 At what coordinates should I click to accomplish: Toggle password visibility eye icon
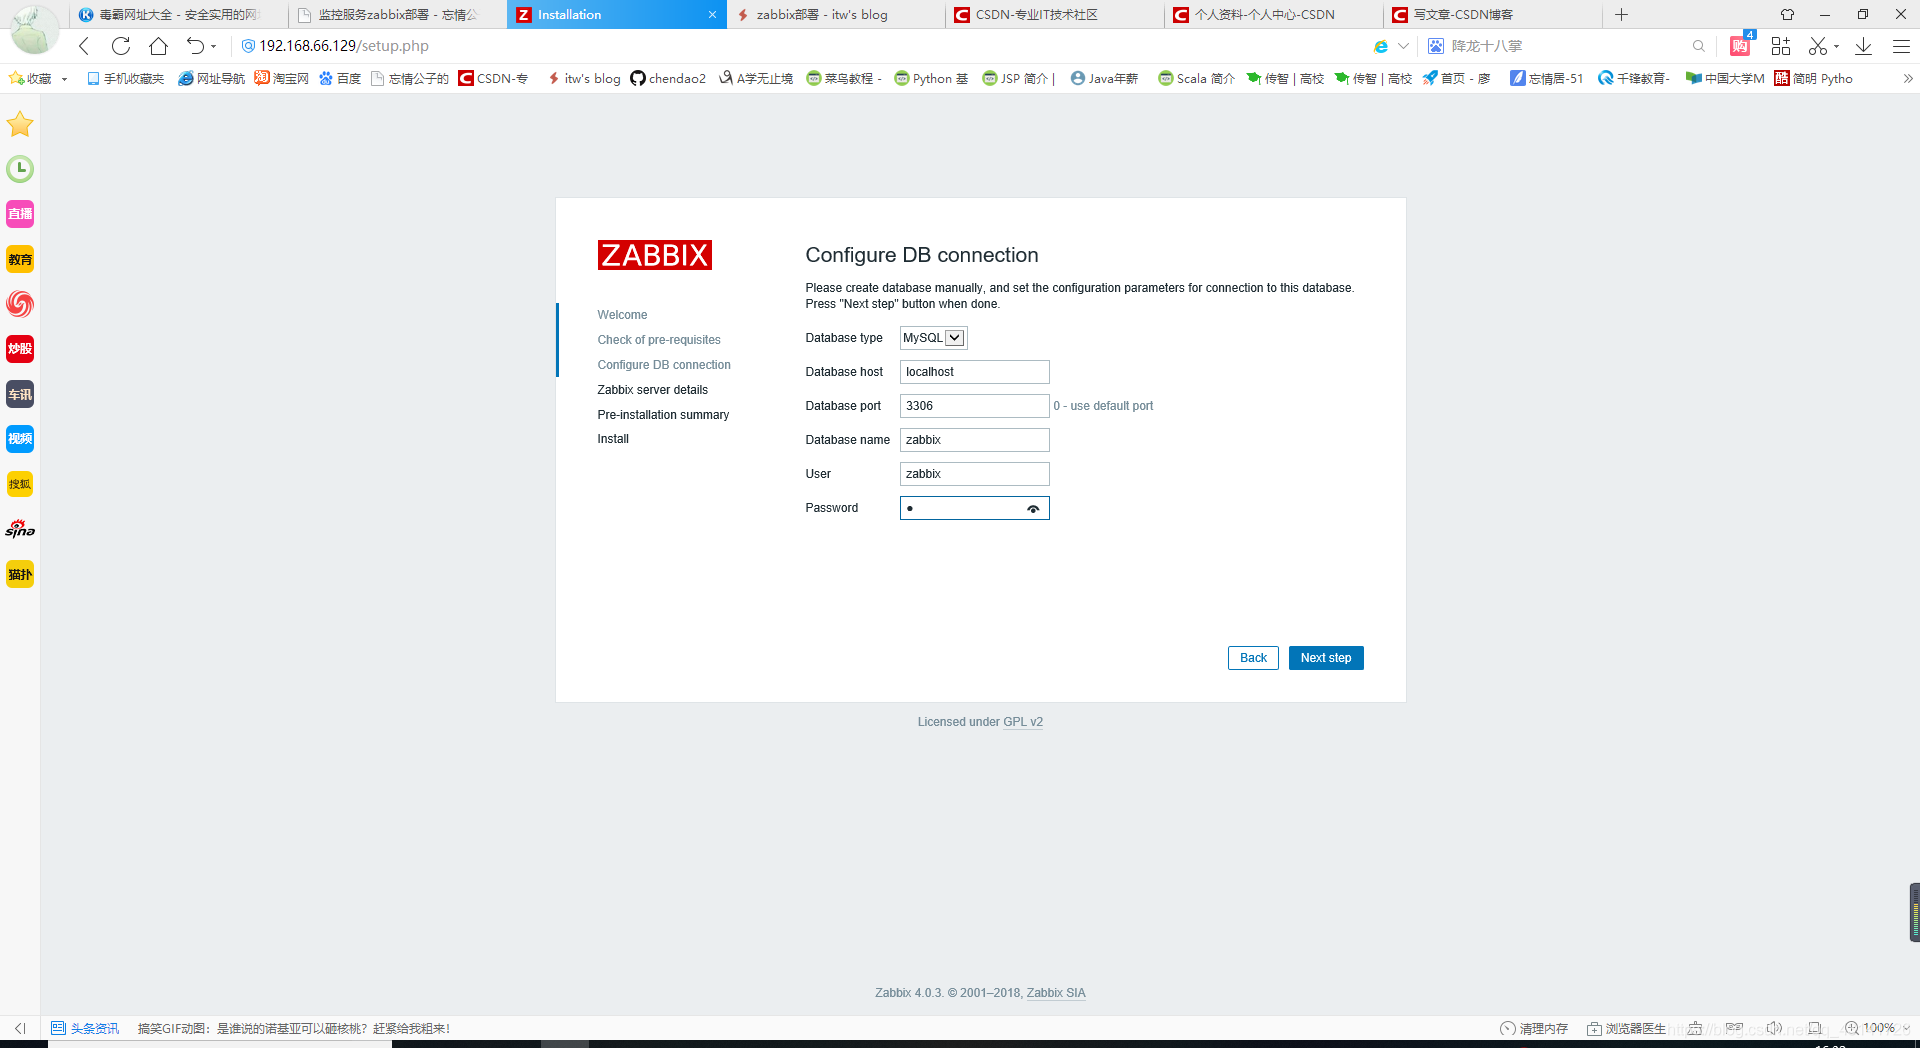click(1033, 509)
